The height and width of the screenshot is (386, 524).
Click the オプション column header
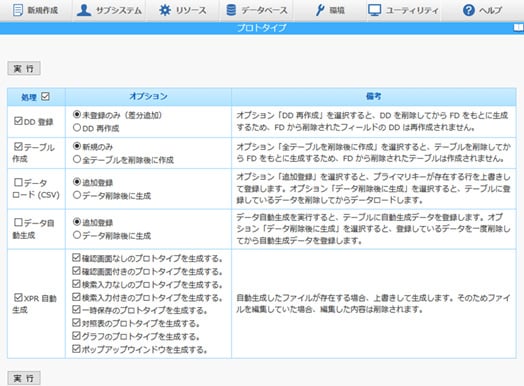(x=148, y=97)
